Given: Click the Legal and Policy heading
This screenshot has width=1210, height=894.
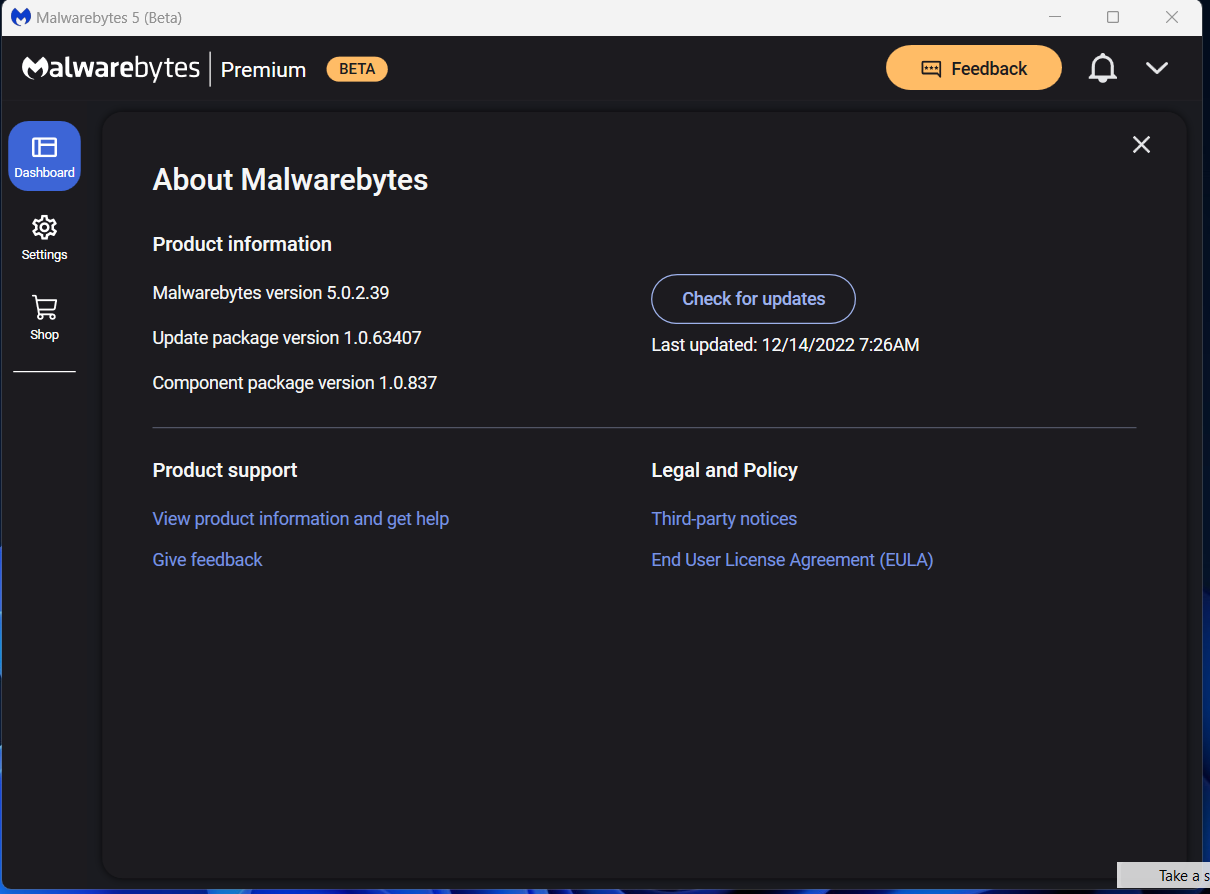Looking at the screenshot, I should 724,470.
